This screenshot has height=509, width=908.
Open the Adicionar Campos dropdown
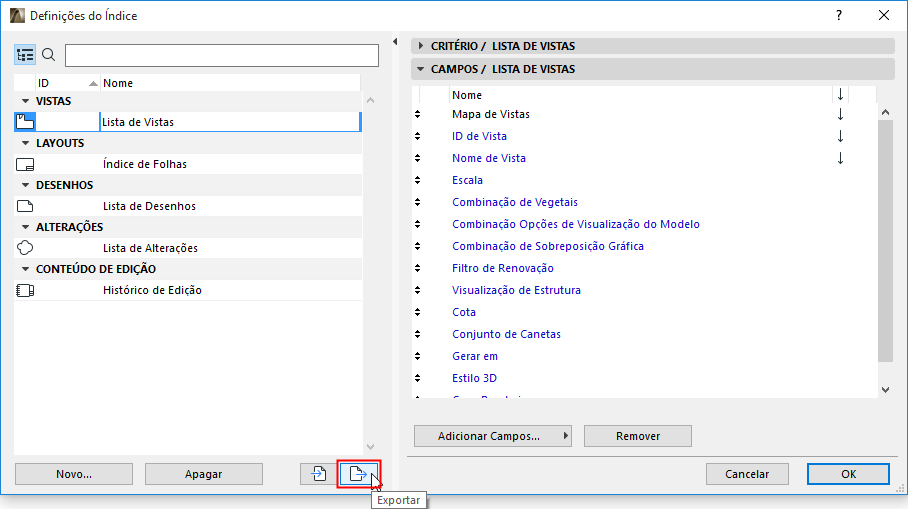coord(493,436)
